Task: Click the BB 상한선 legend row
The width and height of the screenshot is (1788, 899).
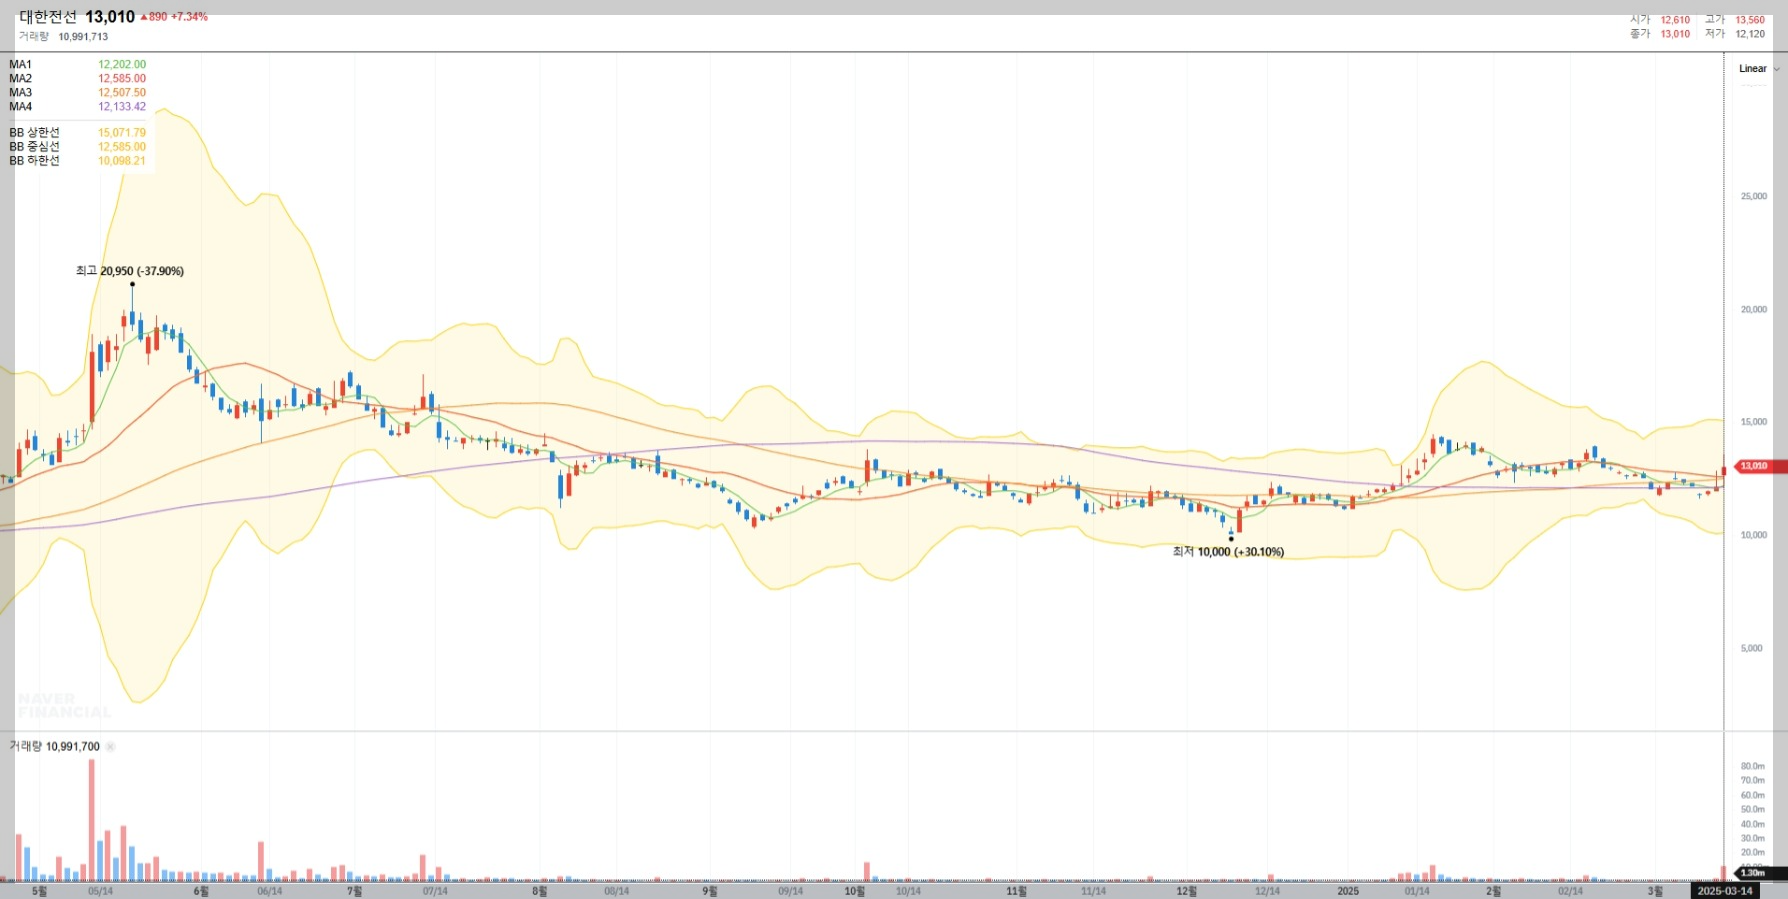Action: pyautogui.click(x=77, y=132)
